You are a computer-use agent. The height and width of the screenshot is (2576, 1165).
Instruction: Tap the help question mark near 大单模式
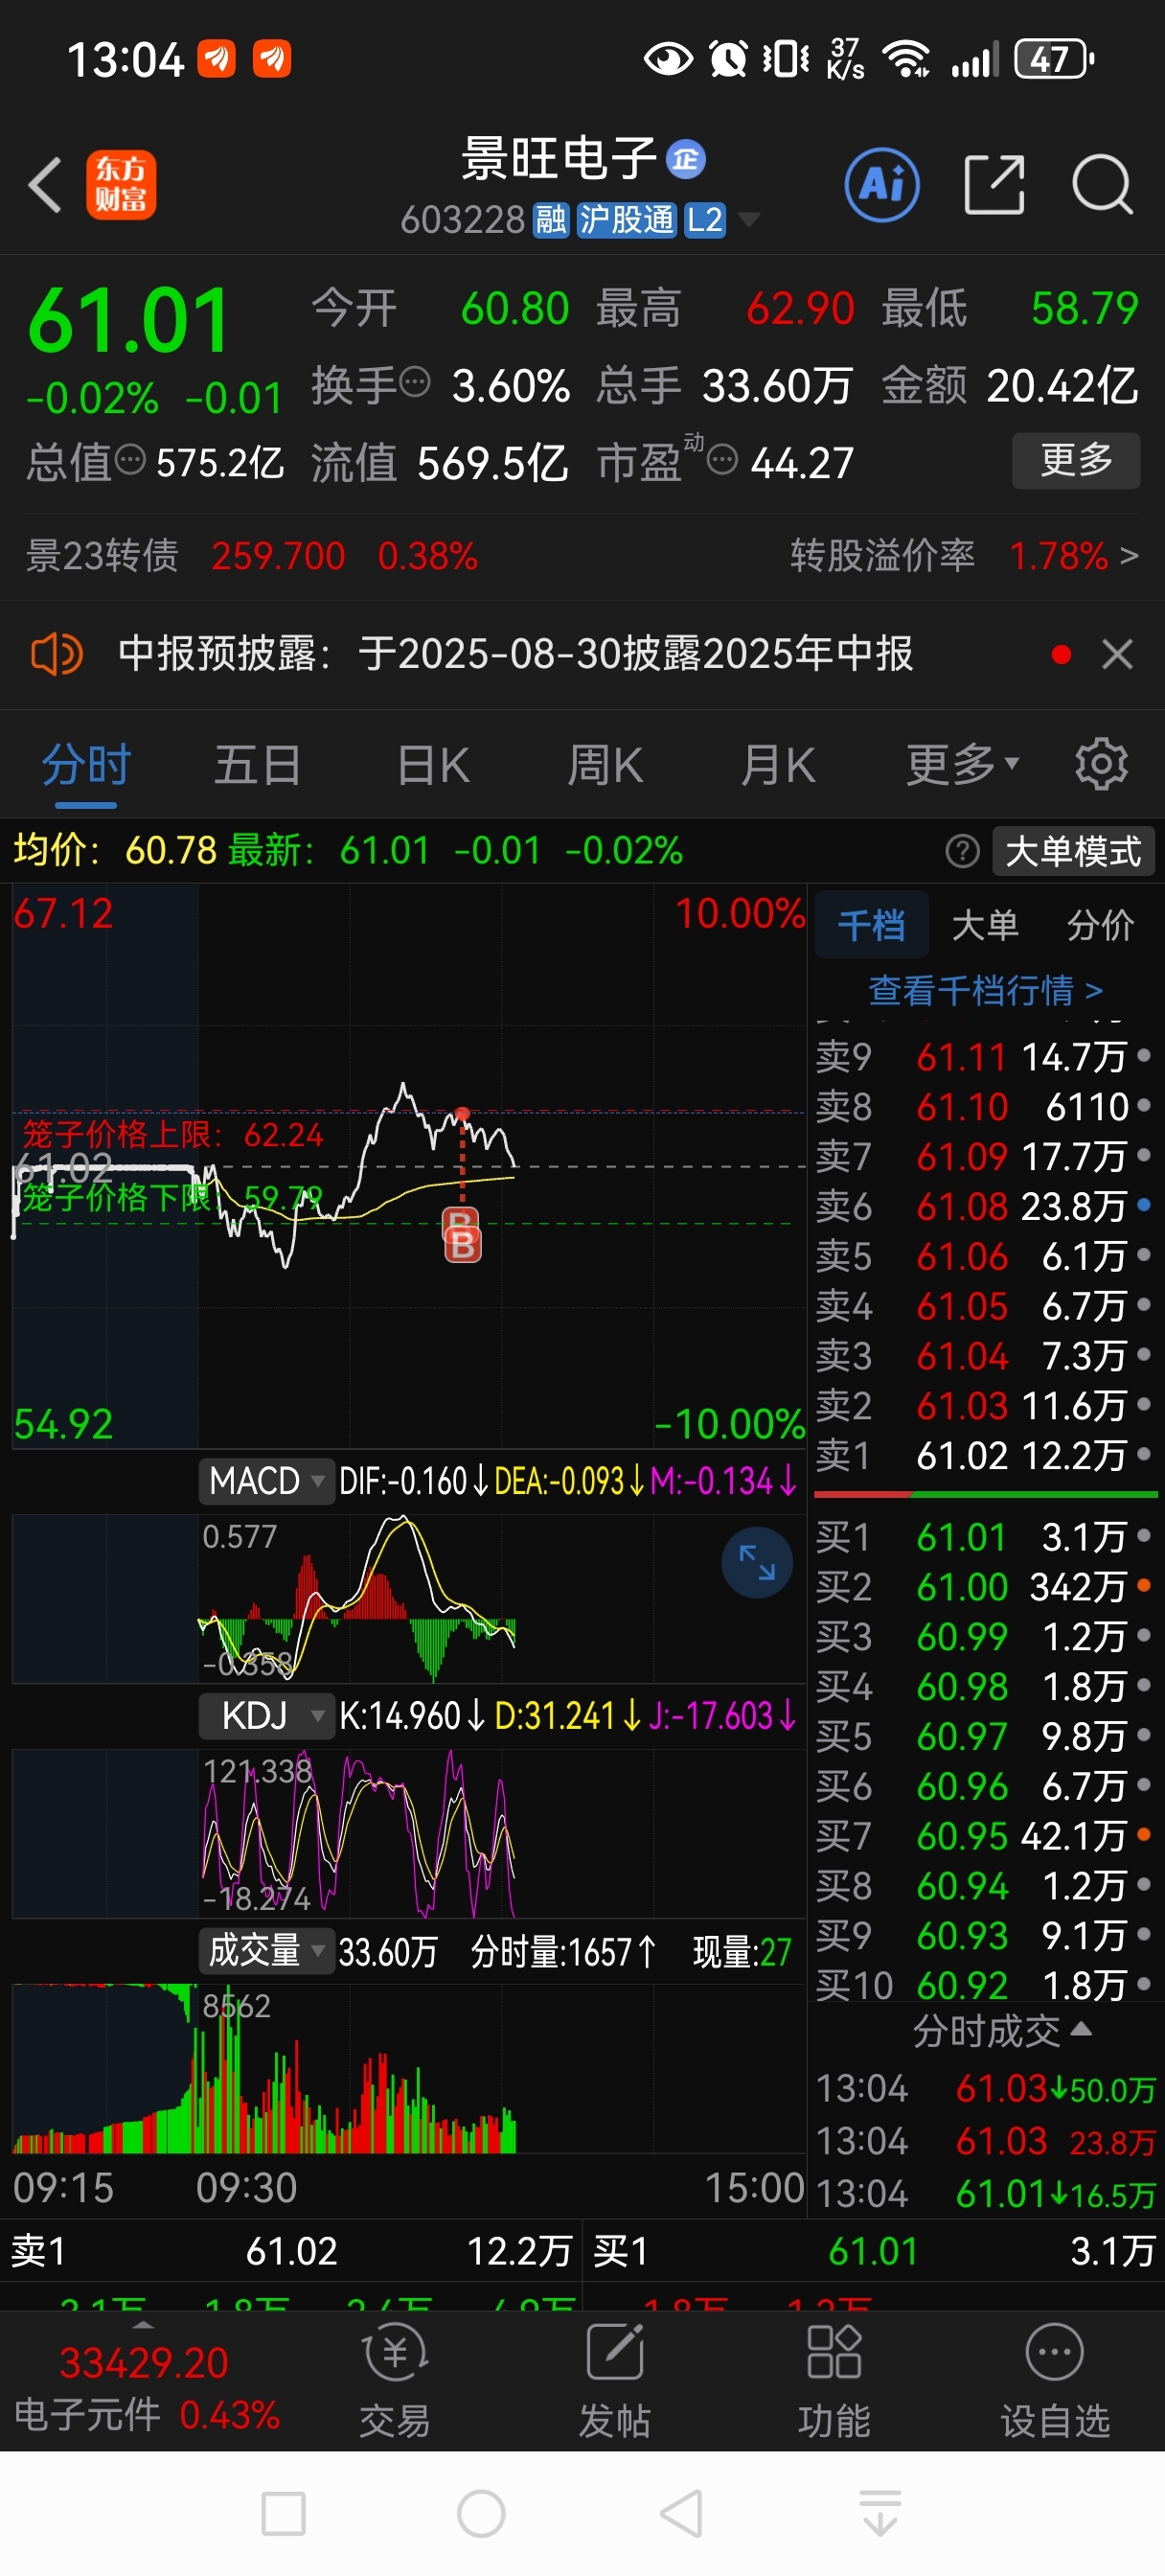click(962, 851)
